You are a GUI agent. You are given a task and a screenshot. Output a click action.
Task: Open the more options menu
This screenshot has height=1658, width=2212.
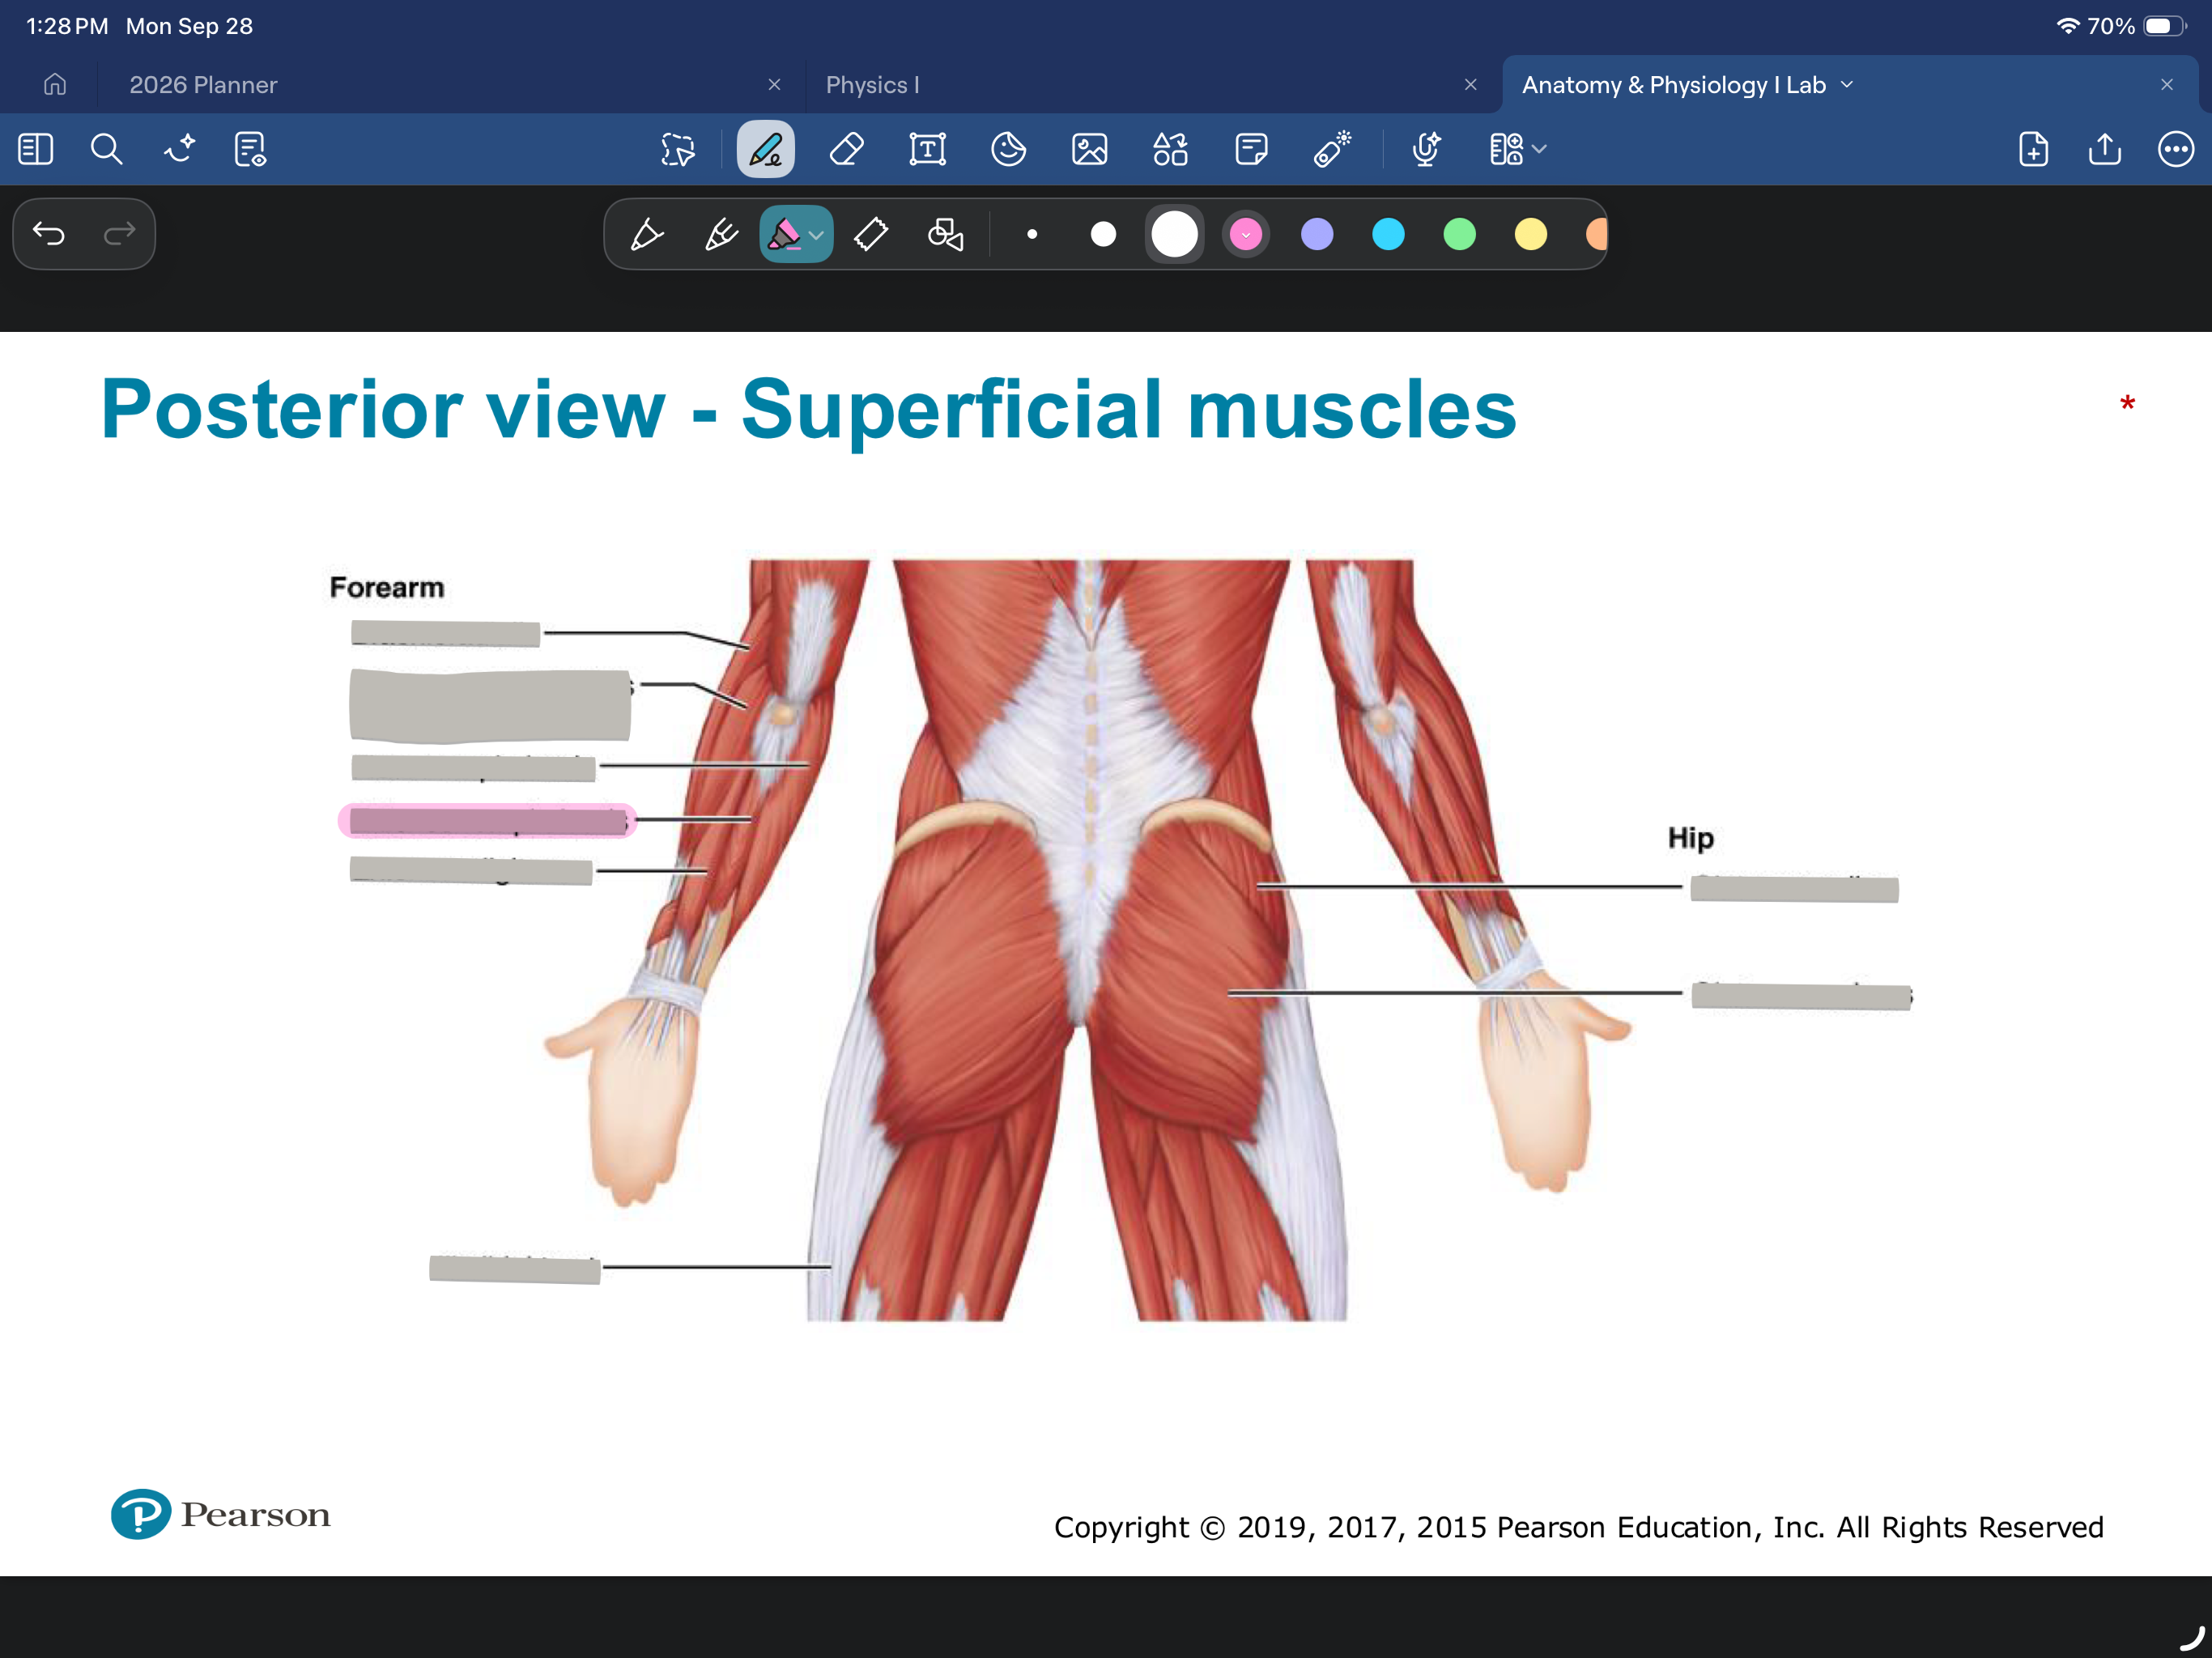(x=2176, y=150)
